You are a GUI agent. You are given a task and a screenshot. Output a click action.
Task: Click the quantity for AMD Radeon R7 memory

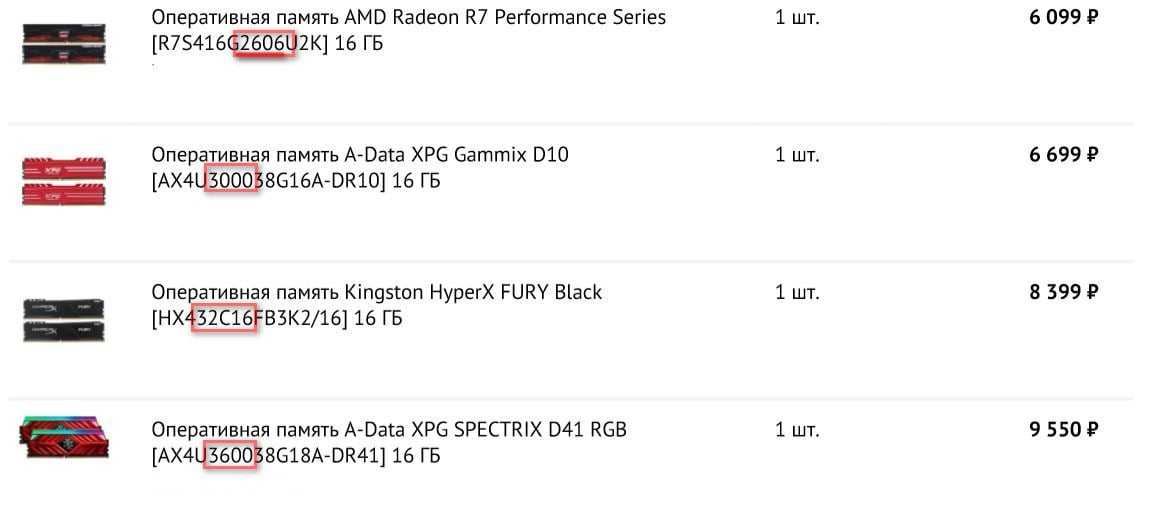(x=797, y=18)
